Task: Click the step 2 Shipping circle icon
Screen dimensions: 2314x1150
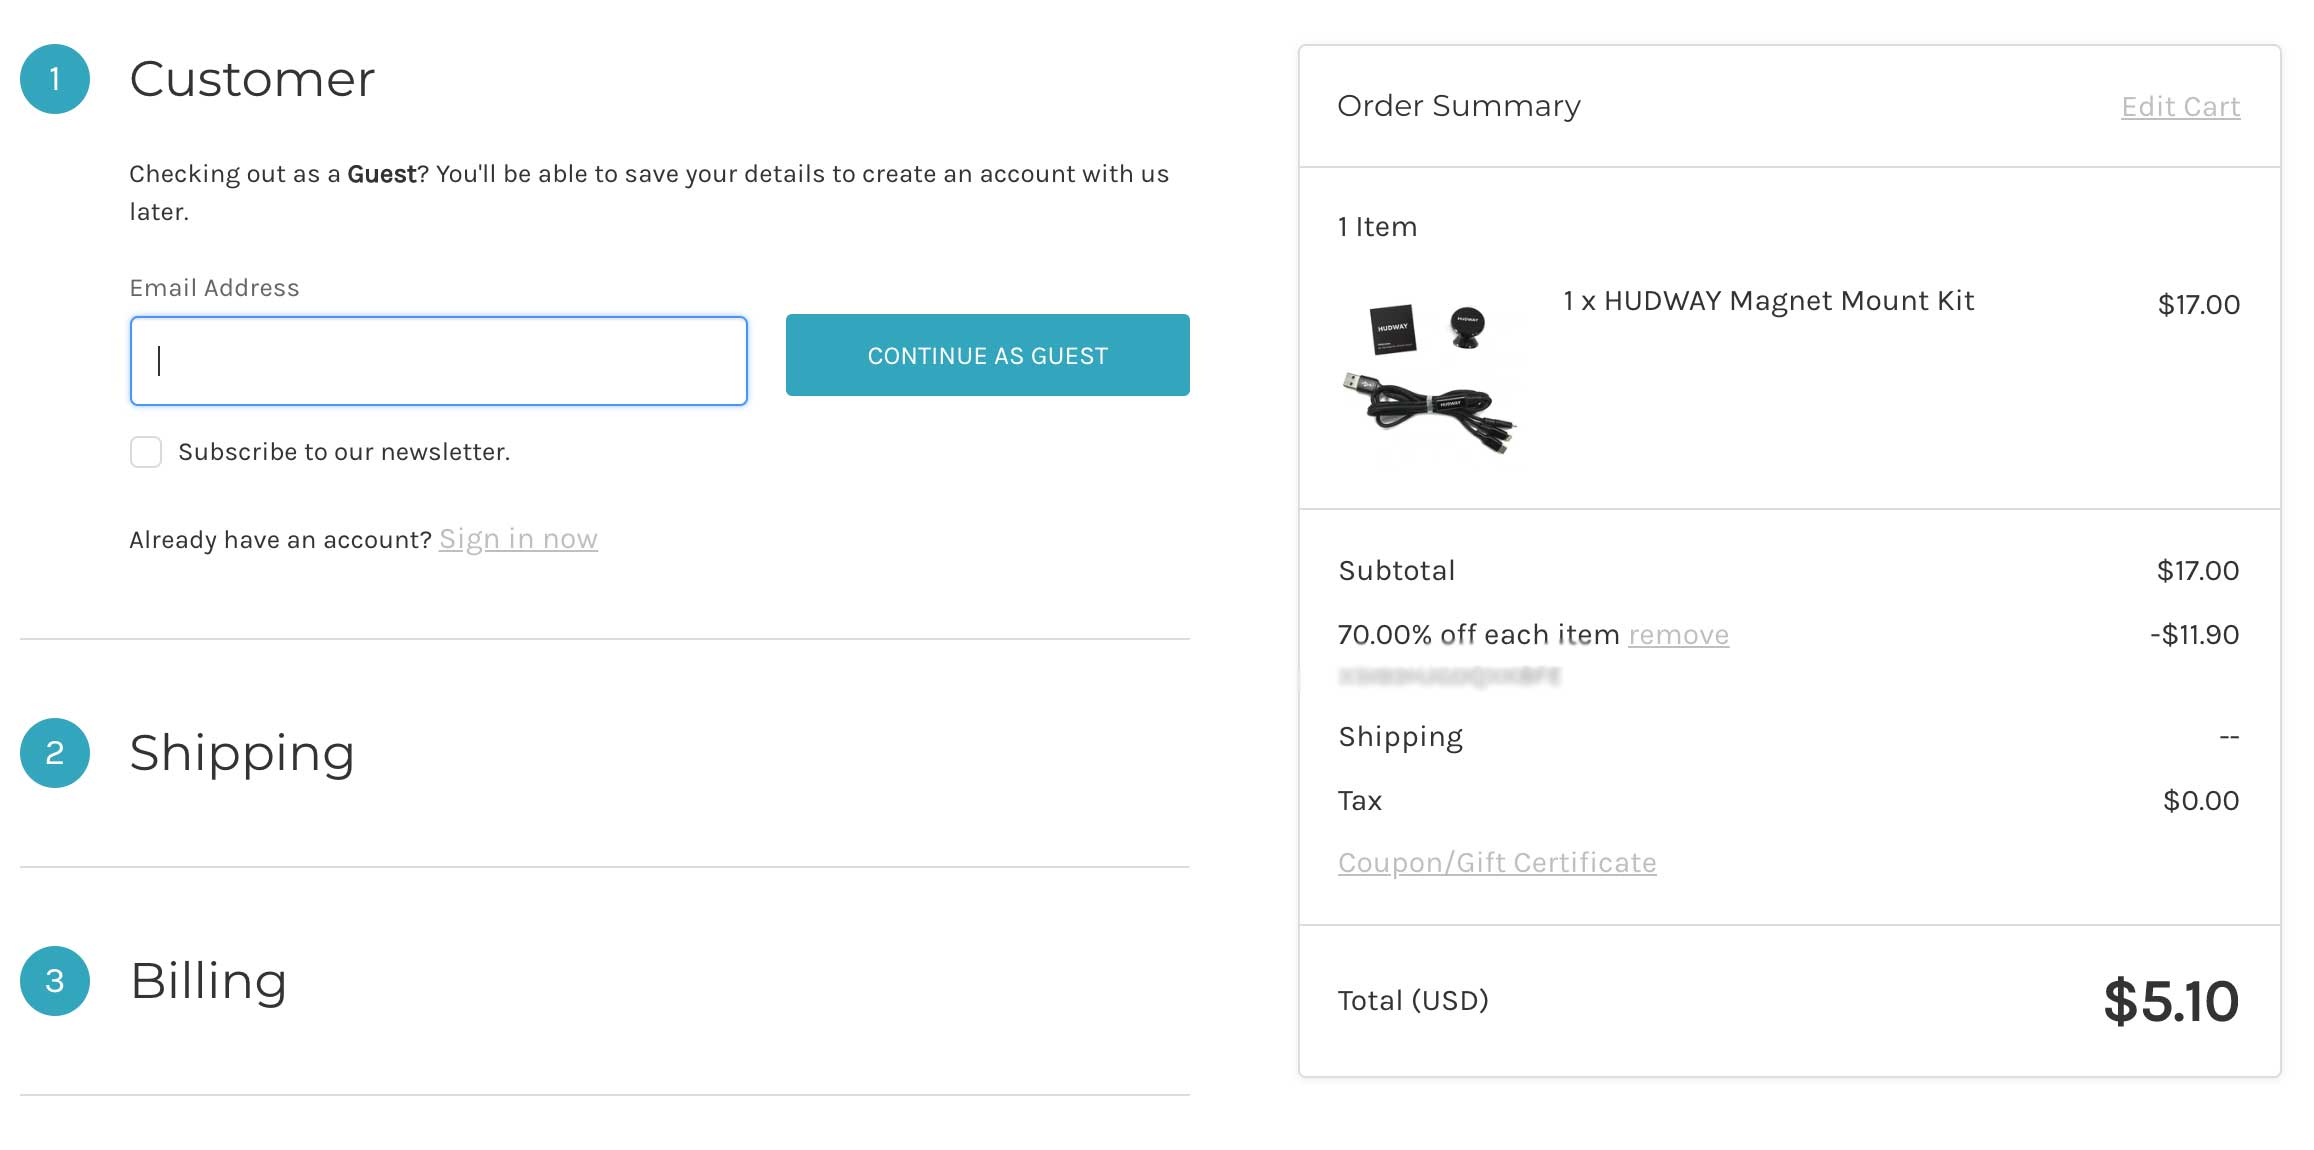Action: [55, 753]
